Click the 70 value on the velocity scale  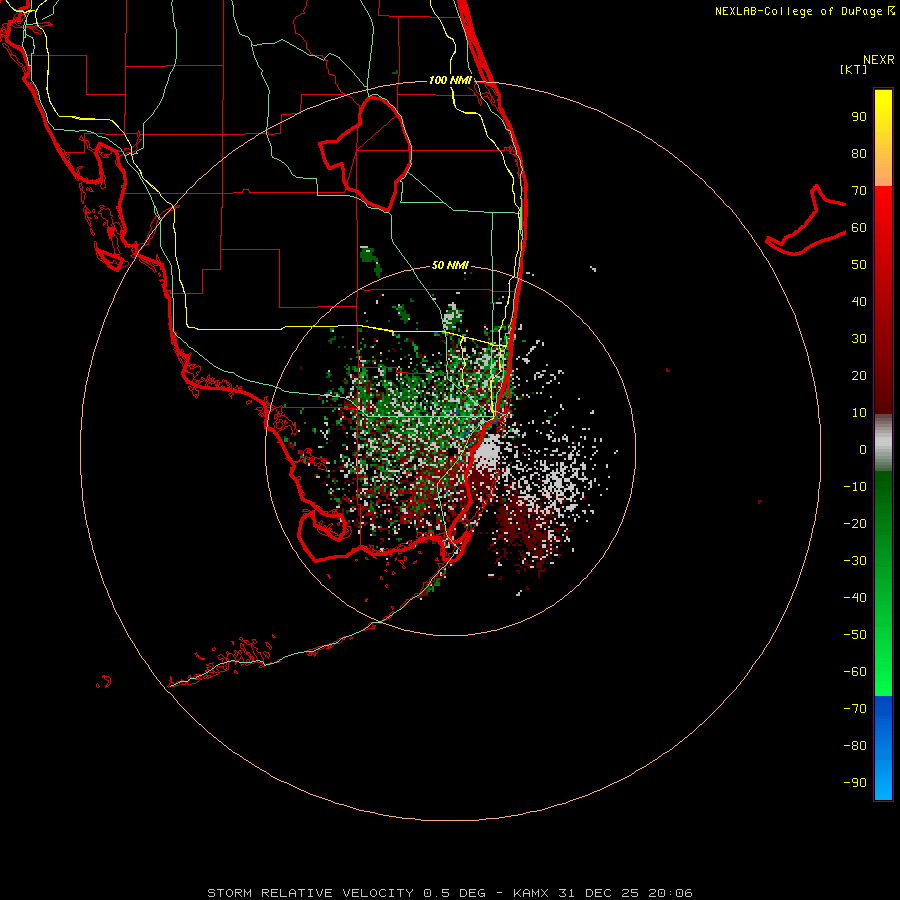click(x=859, y=191)
